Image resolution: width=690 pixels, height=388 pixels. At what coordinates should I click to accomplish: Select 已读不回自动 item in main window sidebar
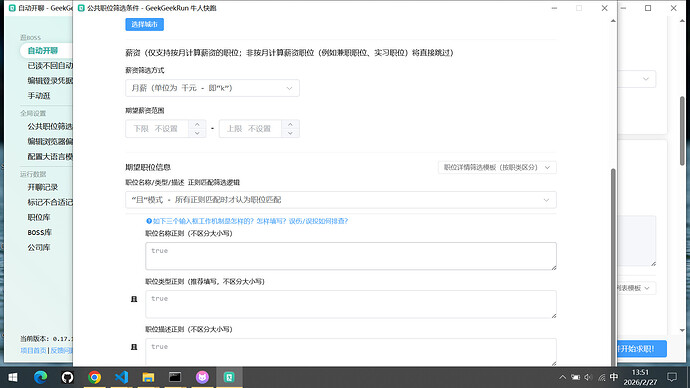(50, 66)
